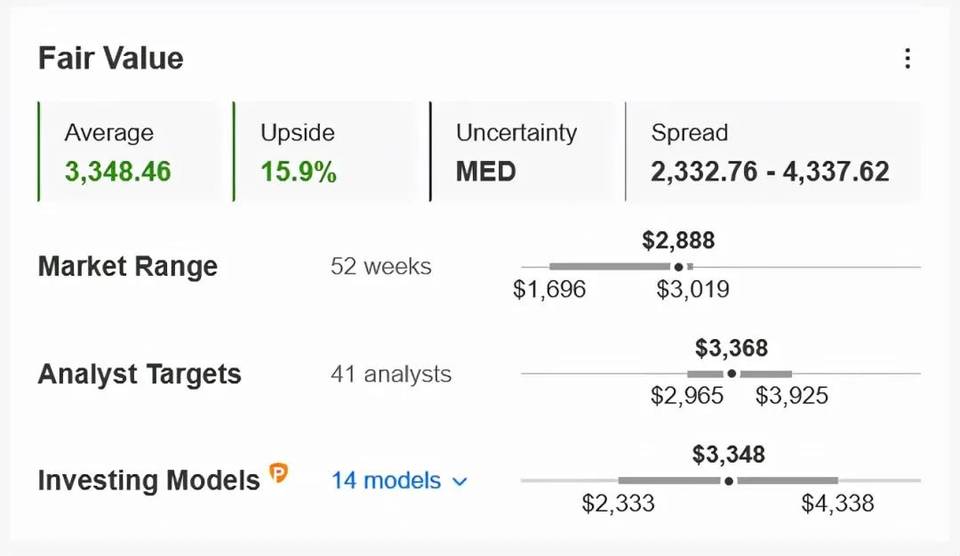Image resolution: width=960 pixels, height=556 pixels.
Task: Click the Fair Value heading
Action: coord(111,59)
